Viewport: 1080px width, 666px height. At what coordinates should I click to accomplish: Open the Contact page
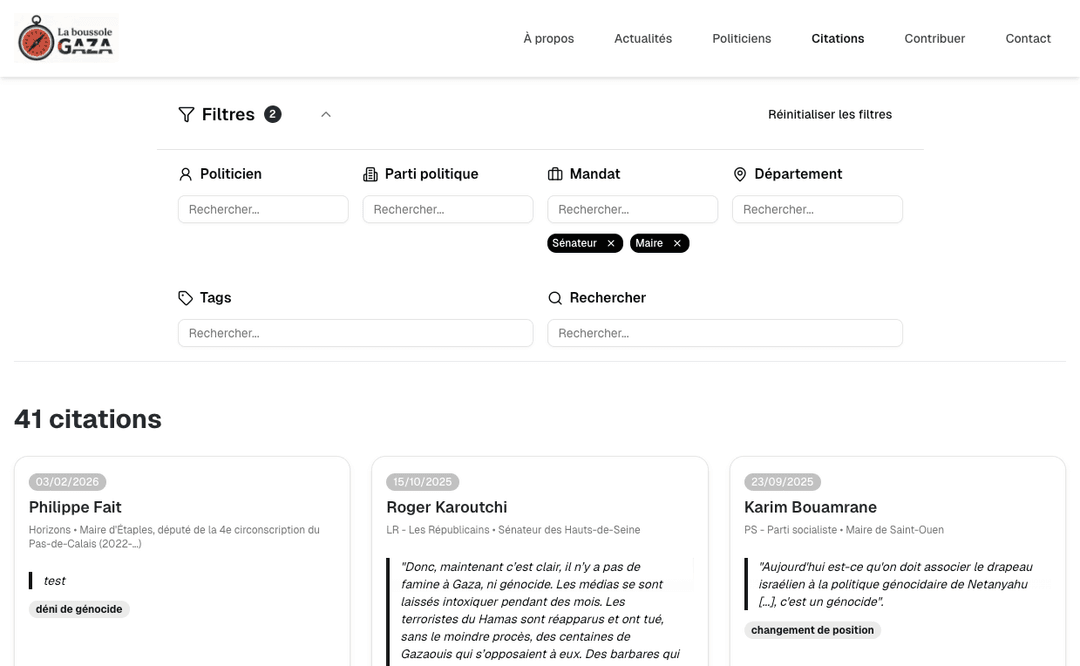(x=1028, y=39)
